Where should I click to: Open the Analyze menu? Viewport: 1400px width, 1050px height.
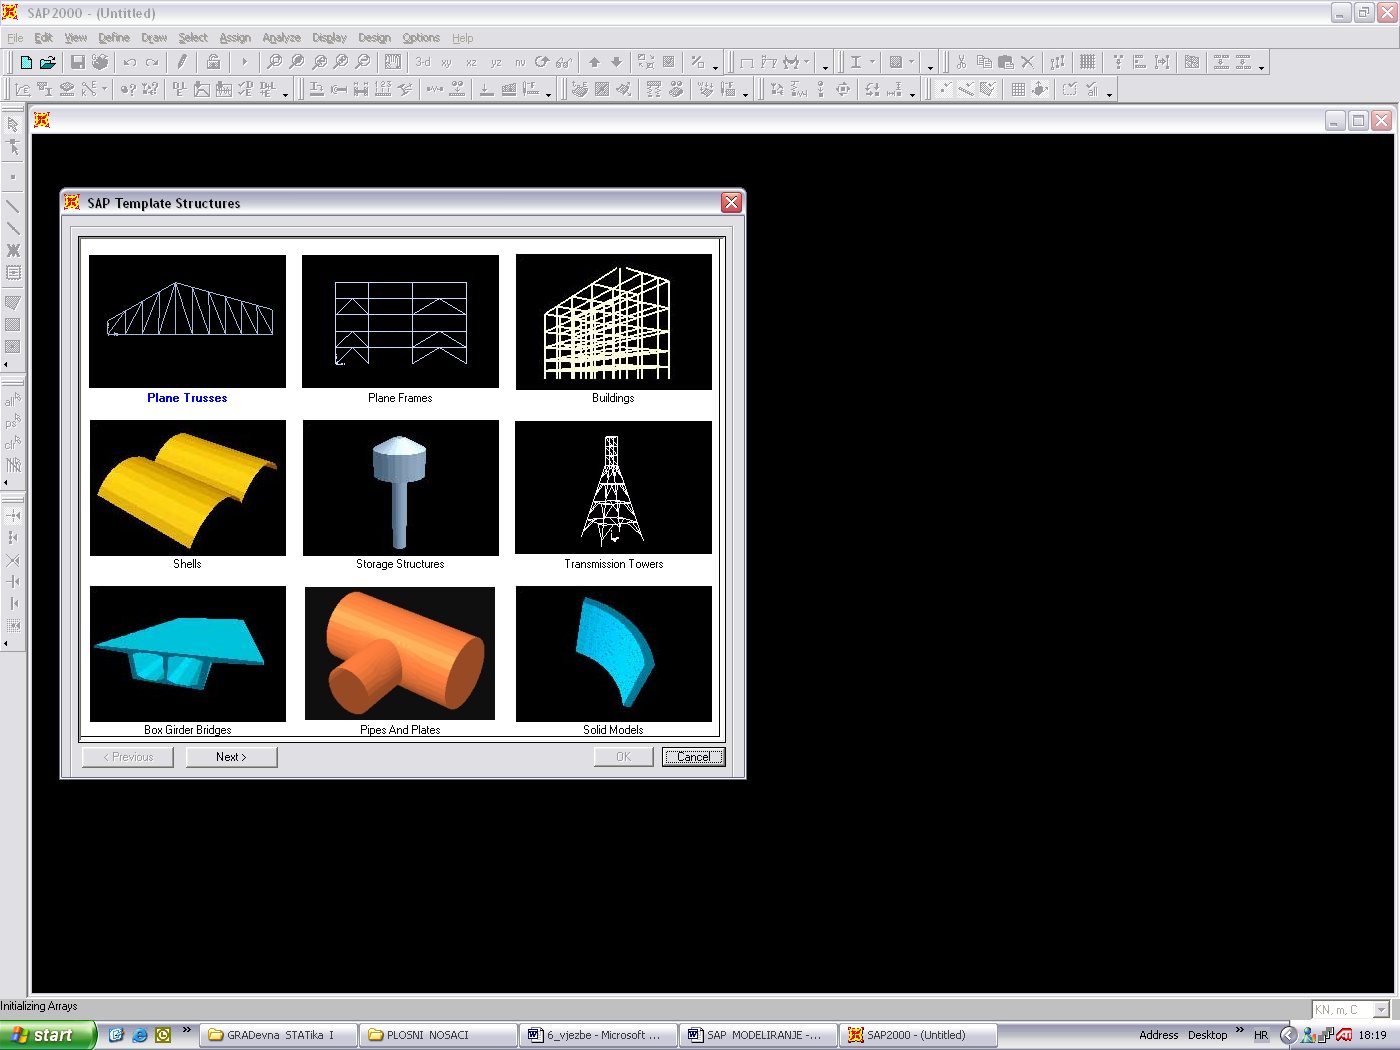coord(281,38)
